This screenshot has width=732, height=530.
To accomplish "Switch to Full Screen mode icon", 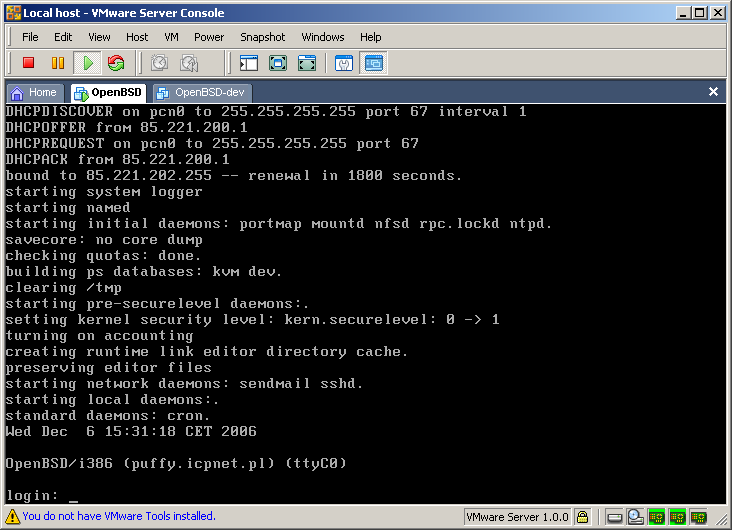I will [278, 63].
